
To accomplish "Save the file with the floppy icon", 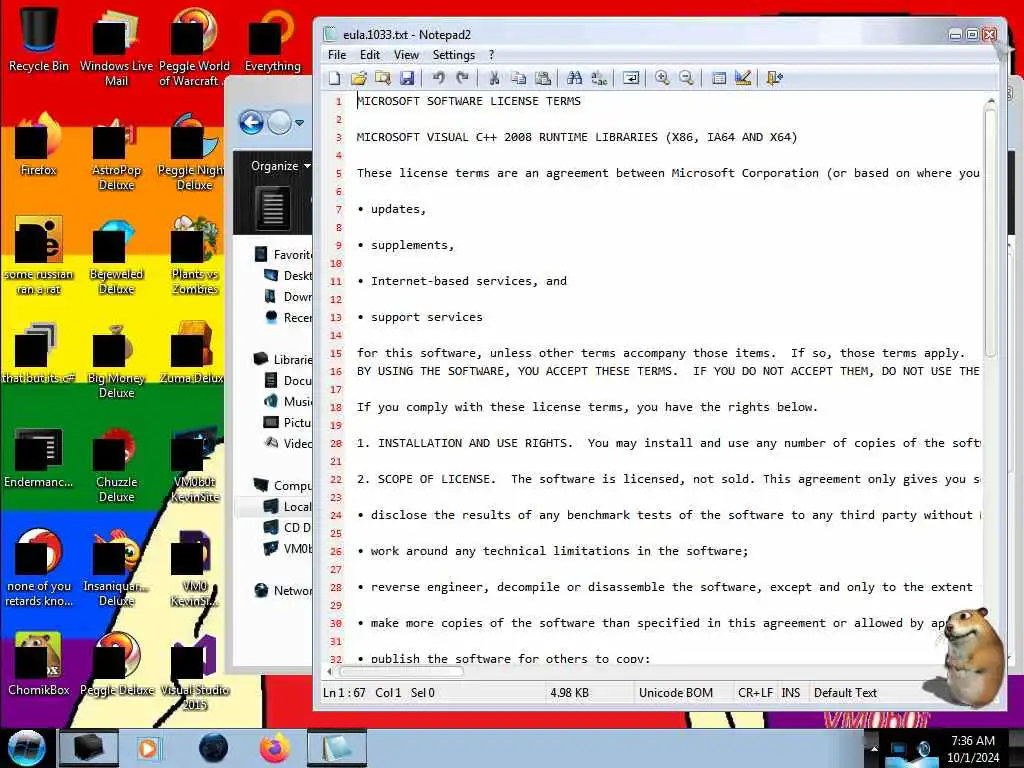I will pos(407,78).
